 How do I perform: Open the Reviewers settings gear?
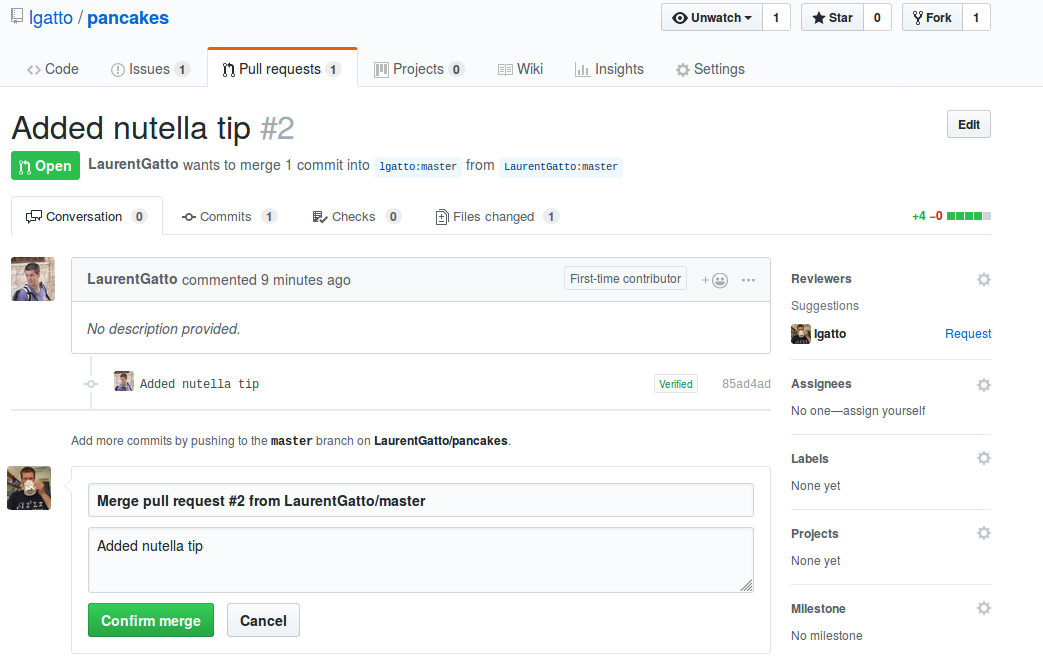983,279
